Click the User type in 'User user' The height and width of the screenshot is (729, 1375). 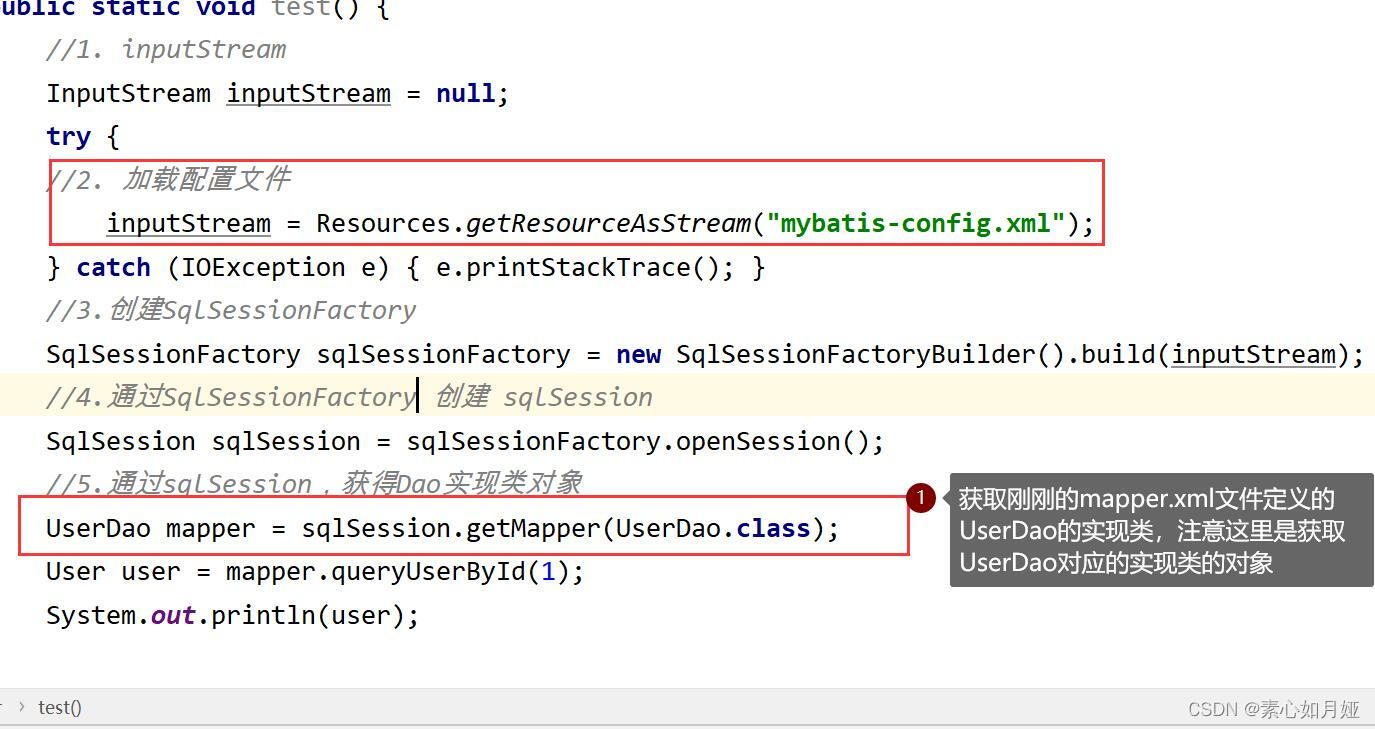point(76,572)
